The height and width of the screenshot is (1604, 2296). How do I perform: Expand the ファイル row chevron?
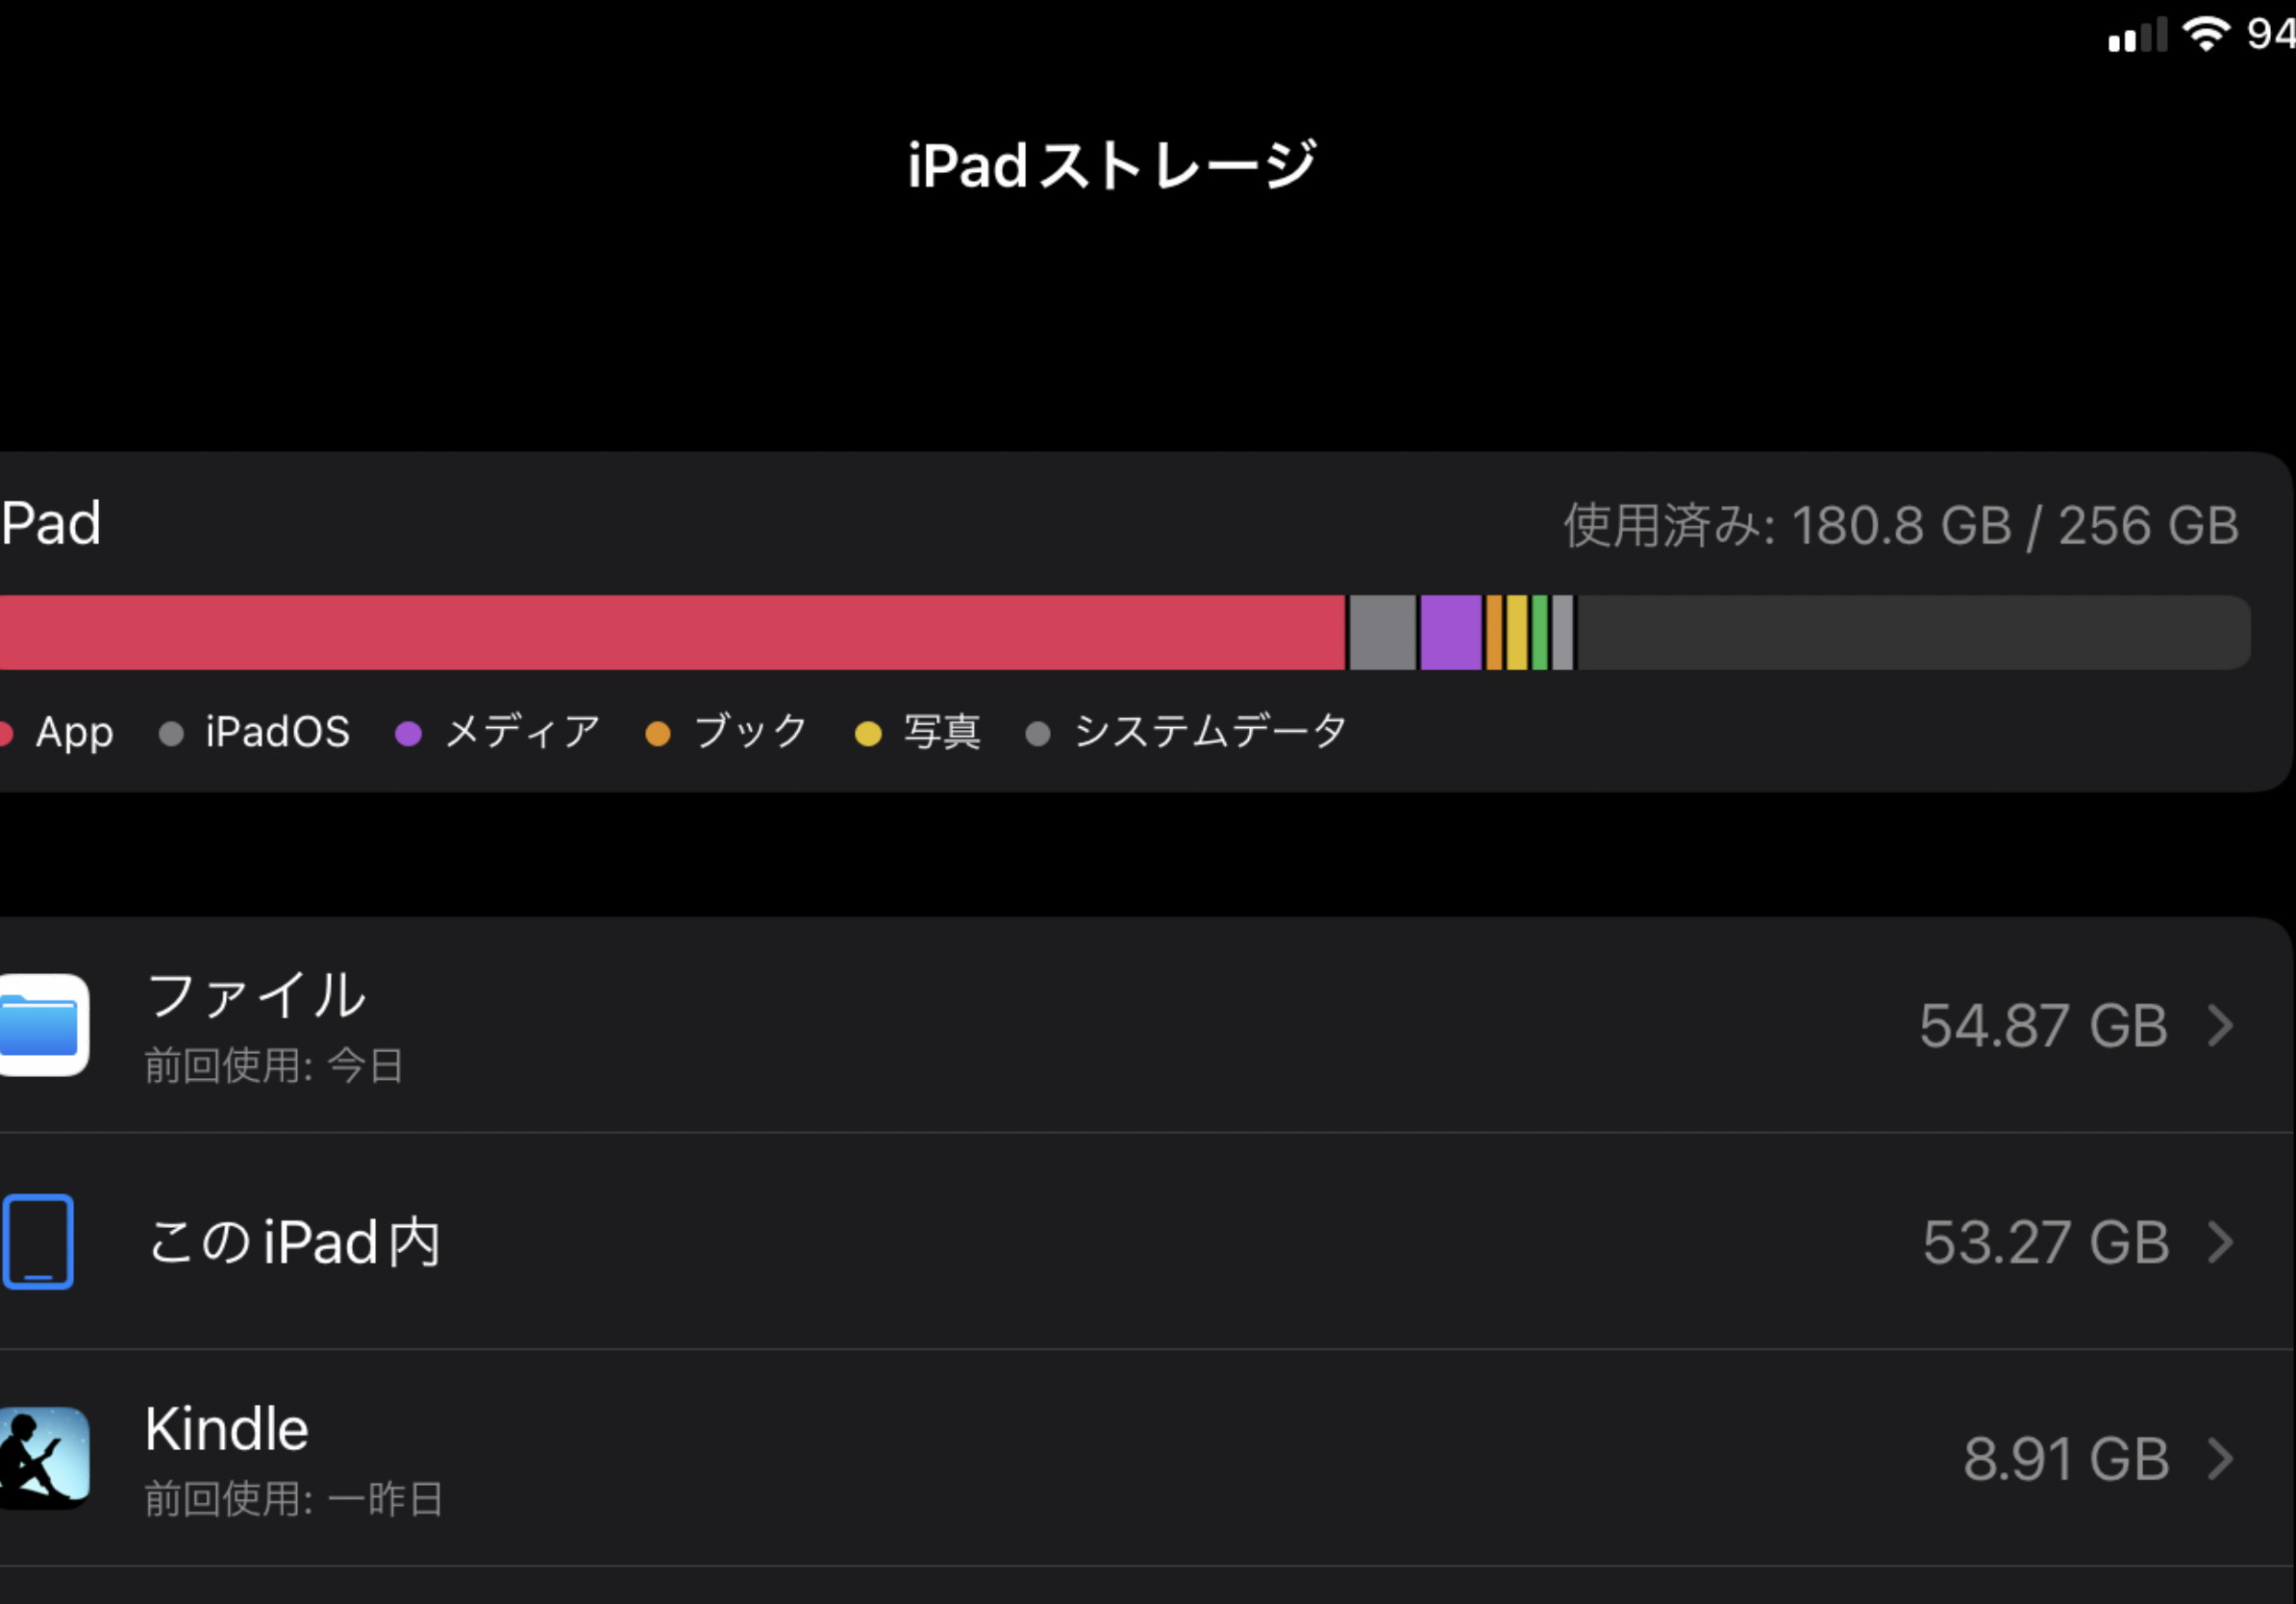[2221, 1025]
